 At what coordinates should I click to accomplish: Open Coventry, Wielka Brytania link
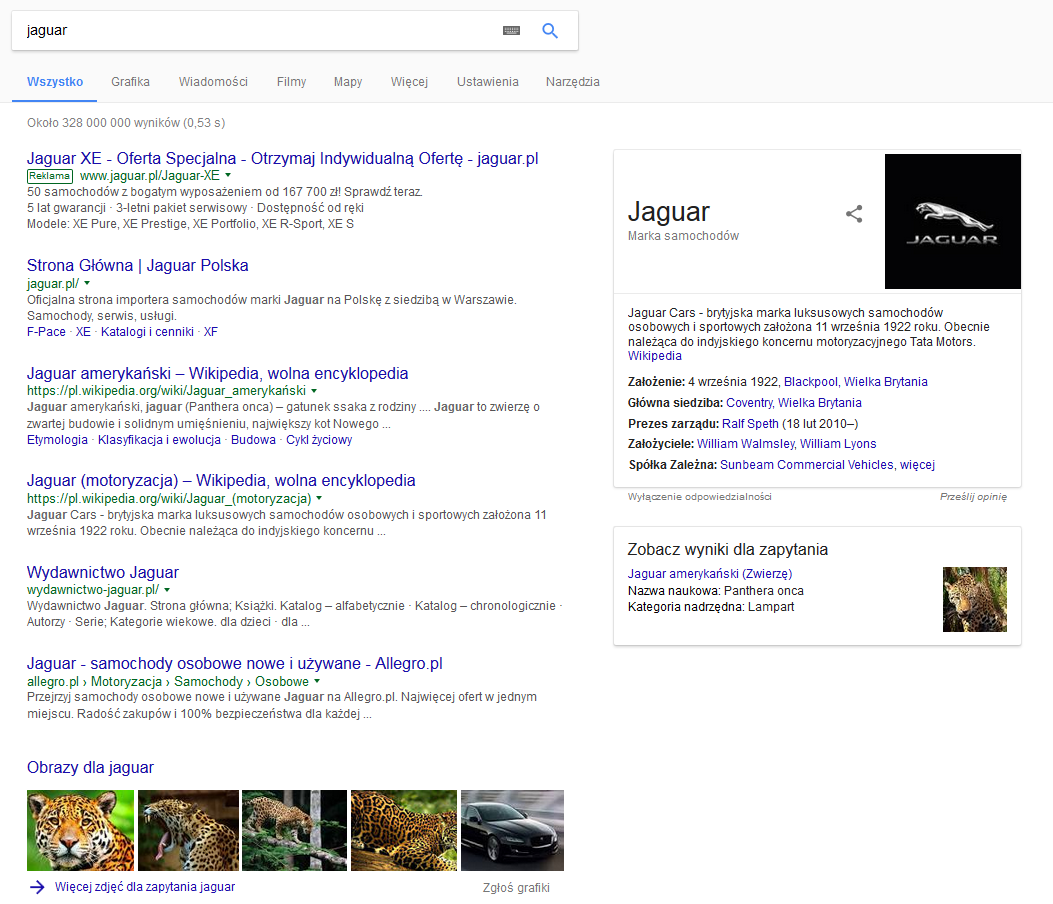[x=794, y=403]
